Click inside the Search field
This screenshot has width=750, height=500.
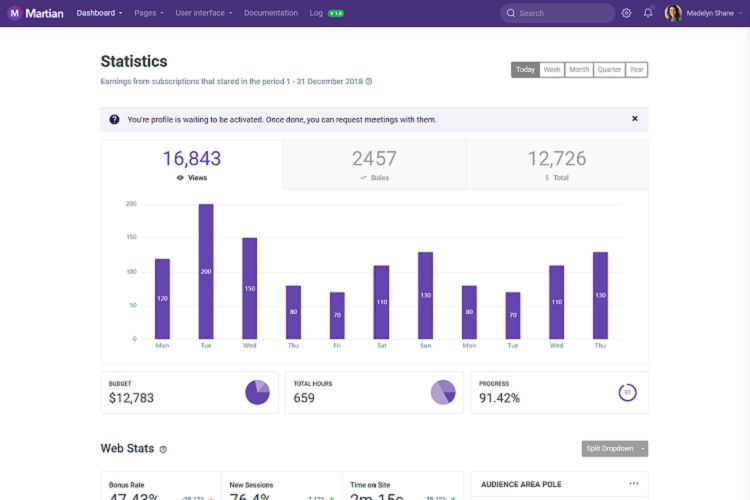pyautogui.click(x=558, y=13)
